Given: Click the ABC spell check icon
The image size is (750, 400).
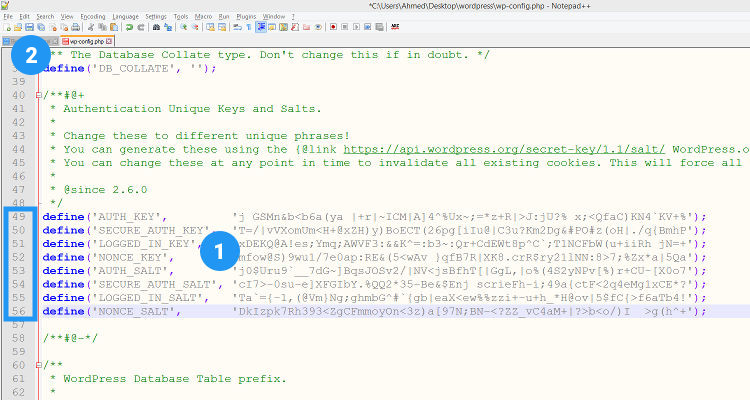Looking at the screenshot, I should pyautogui.click(x=395, y=27).
